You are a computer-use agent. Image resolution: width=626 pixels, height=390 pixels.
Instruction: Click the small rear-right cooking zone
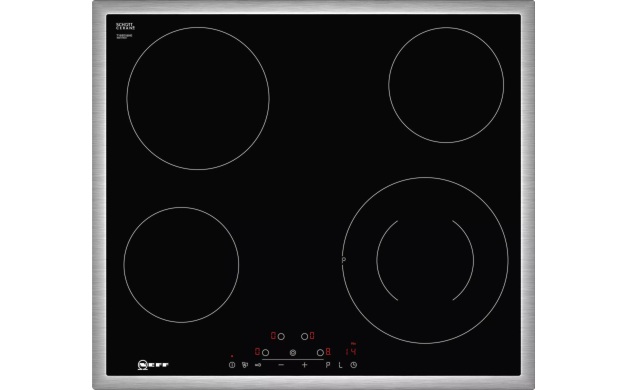446,85
